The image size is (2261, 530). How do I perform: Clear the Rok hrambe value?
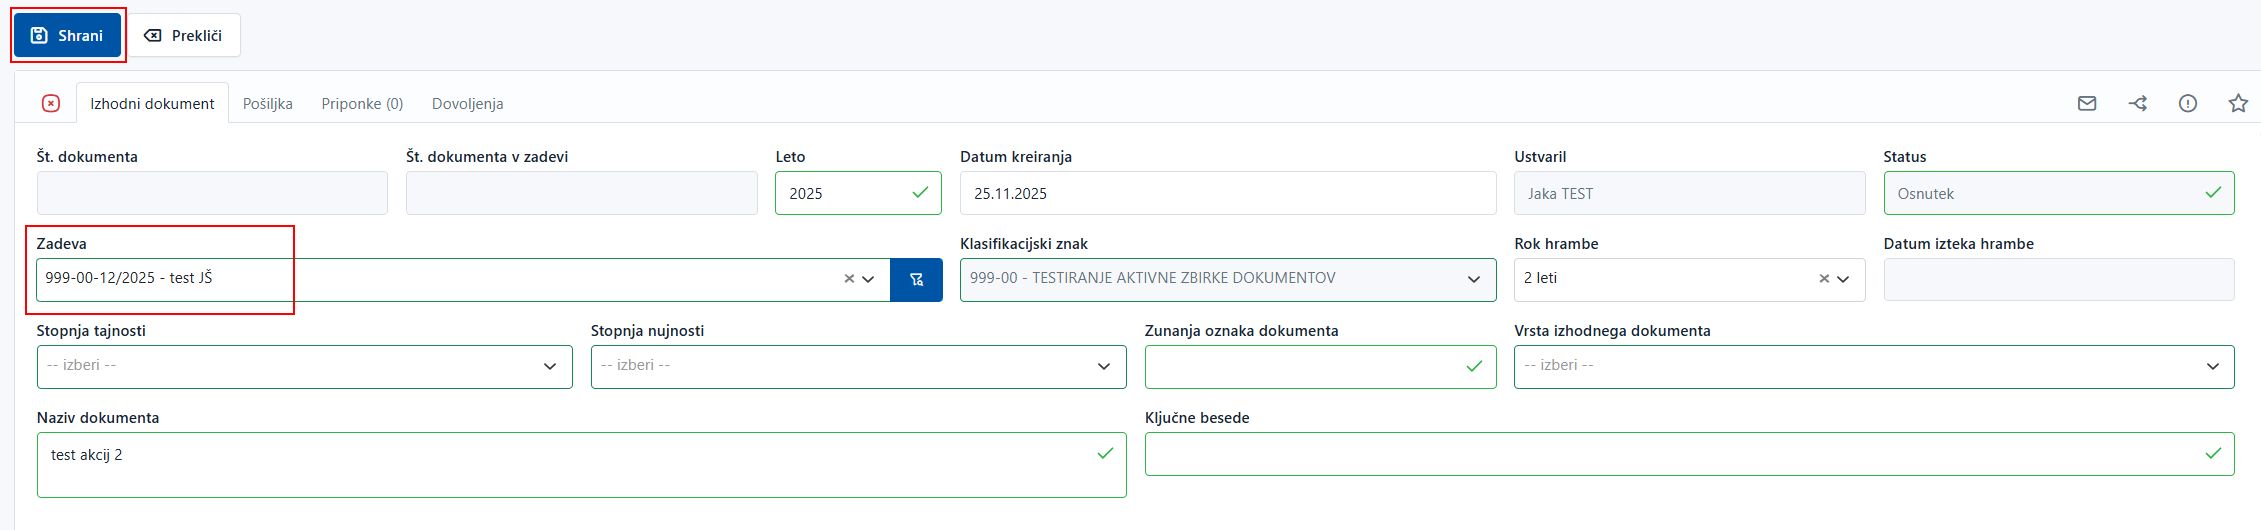tap(1824, 279)
